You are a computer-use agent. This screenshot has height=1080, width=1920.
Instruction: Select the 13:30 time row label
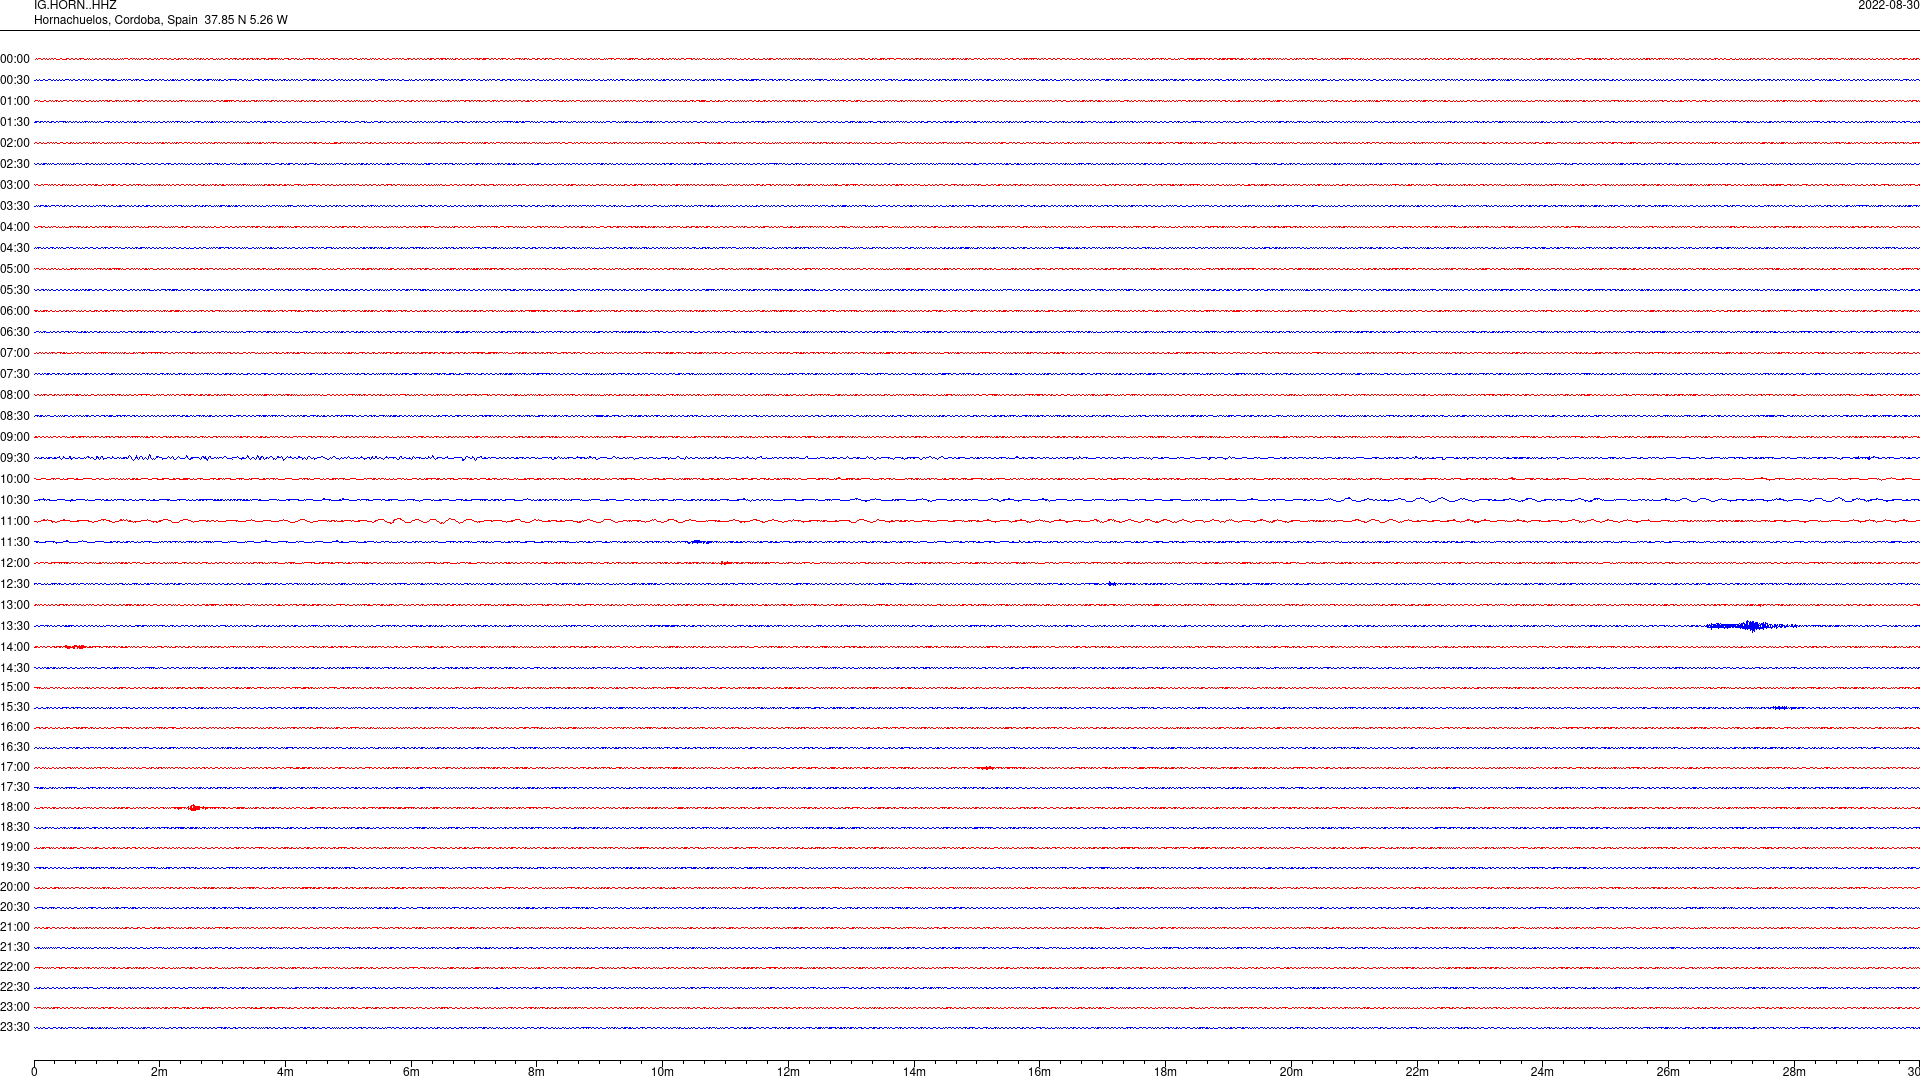click(15, 626)
